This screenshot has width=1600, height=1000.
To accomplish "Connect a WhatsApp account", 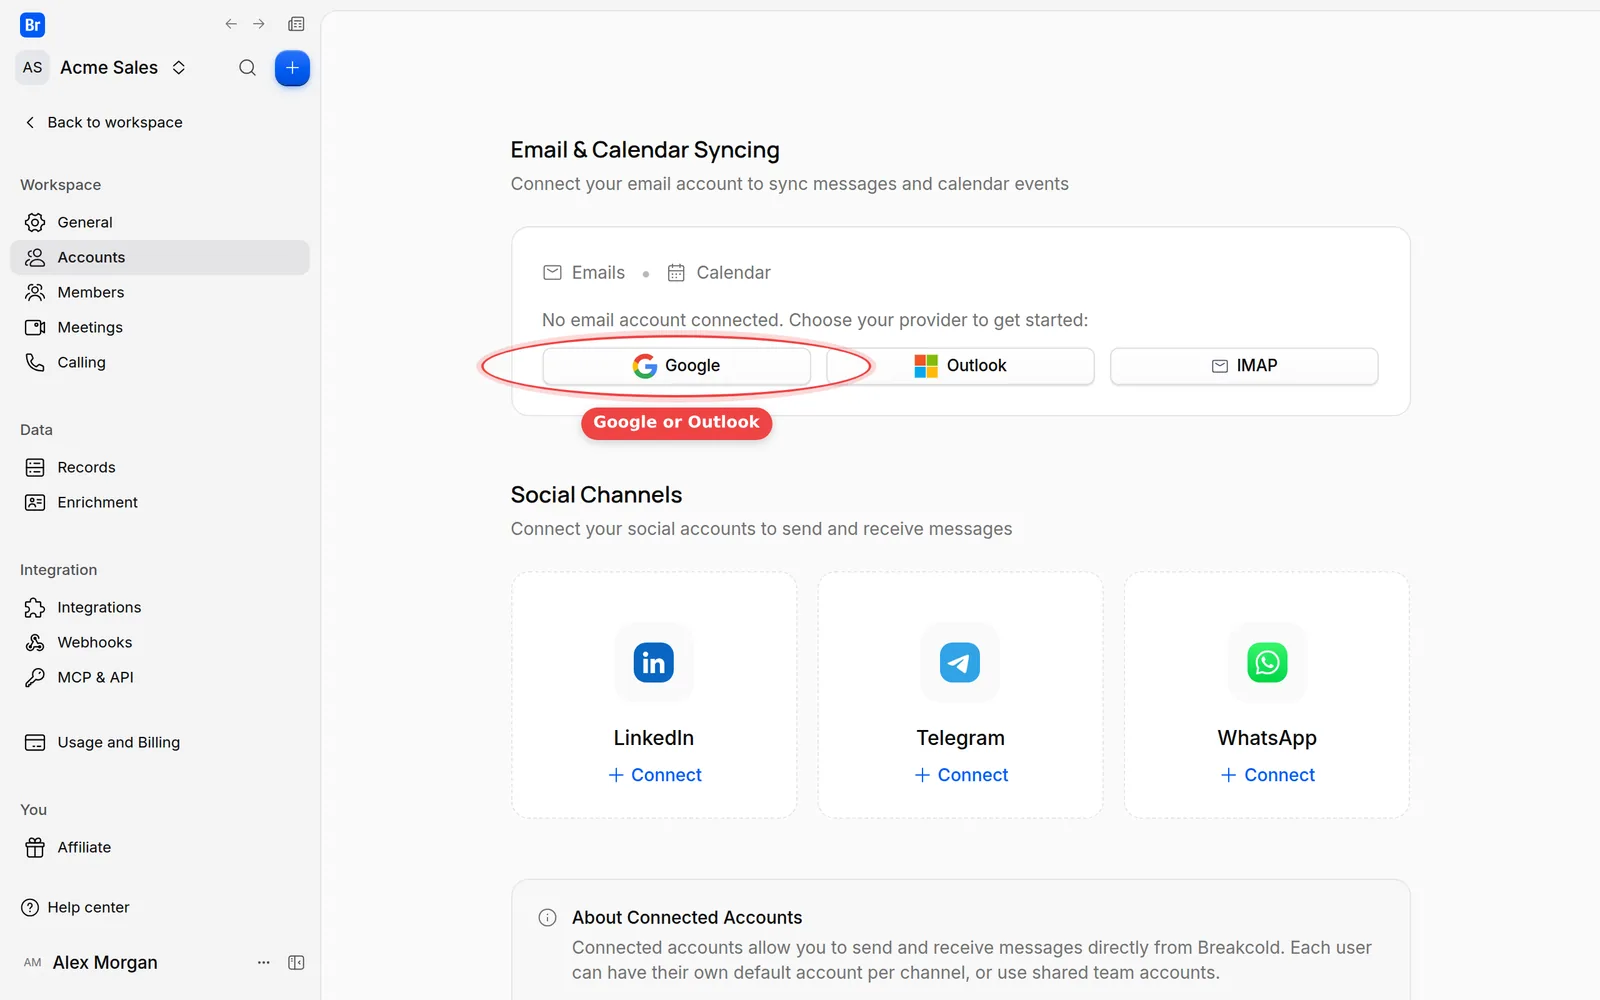I will tap(1268, 775).
